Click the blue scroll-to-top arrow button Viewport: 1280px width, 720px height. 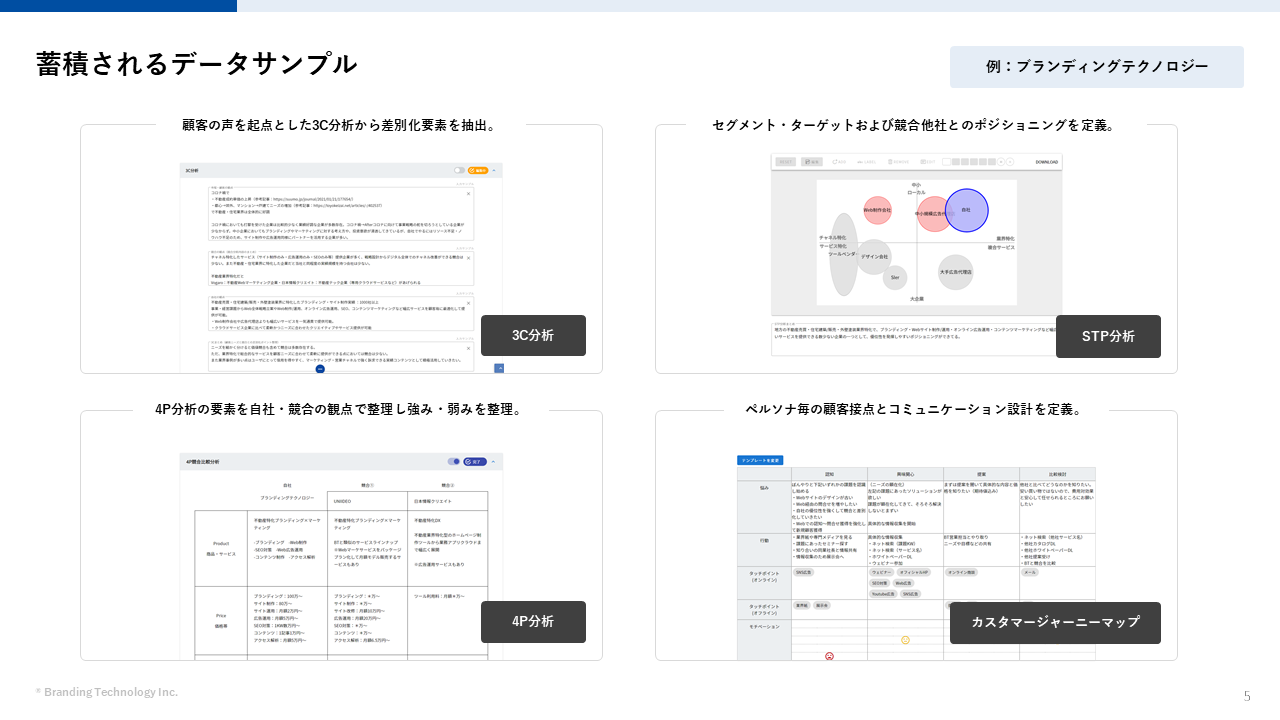pos(499,368)
